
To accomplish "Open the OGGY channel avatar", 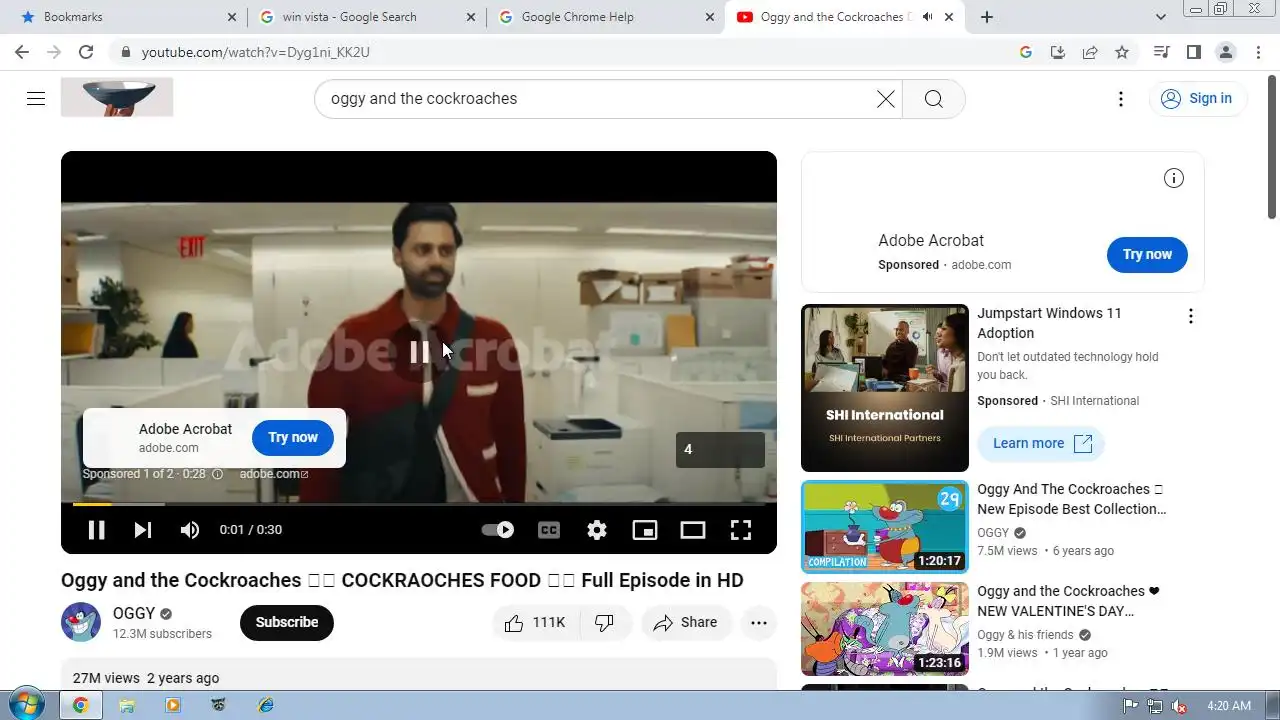I will (x=81, y=622).
